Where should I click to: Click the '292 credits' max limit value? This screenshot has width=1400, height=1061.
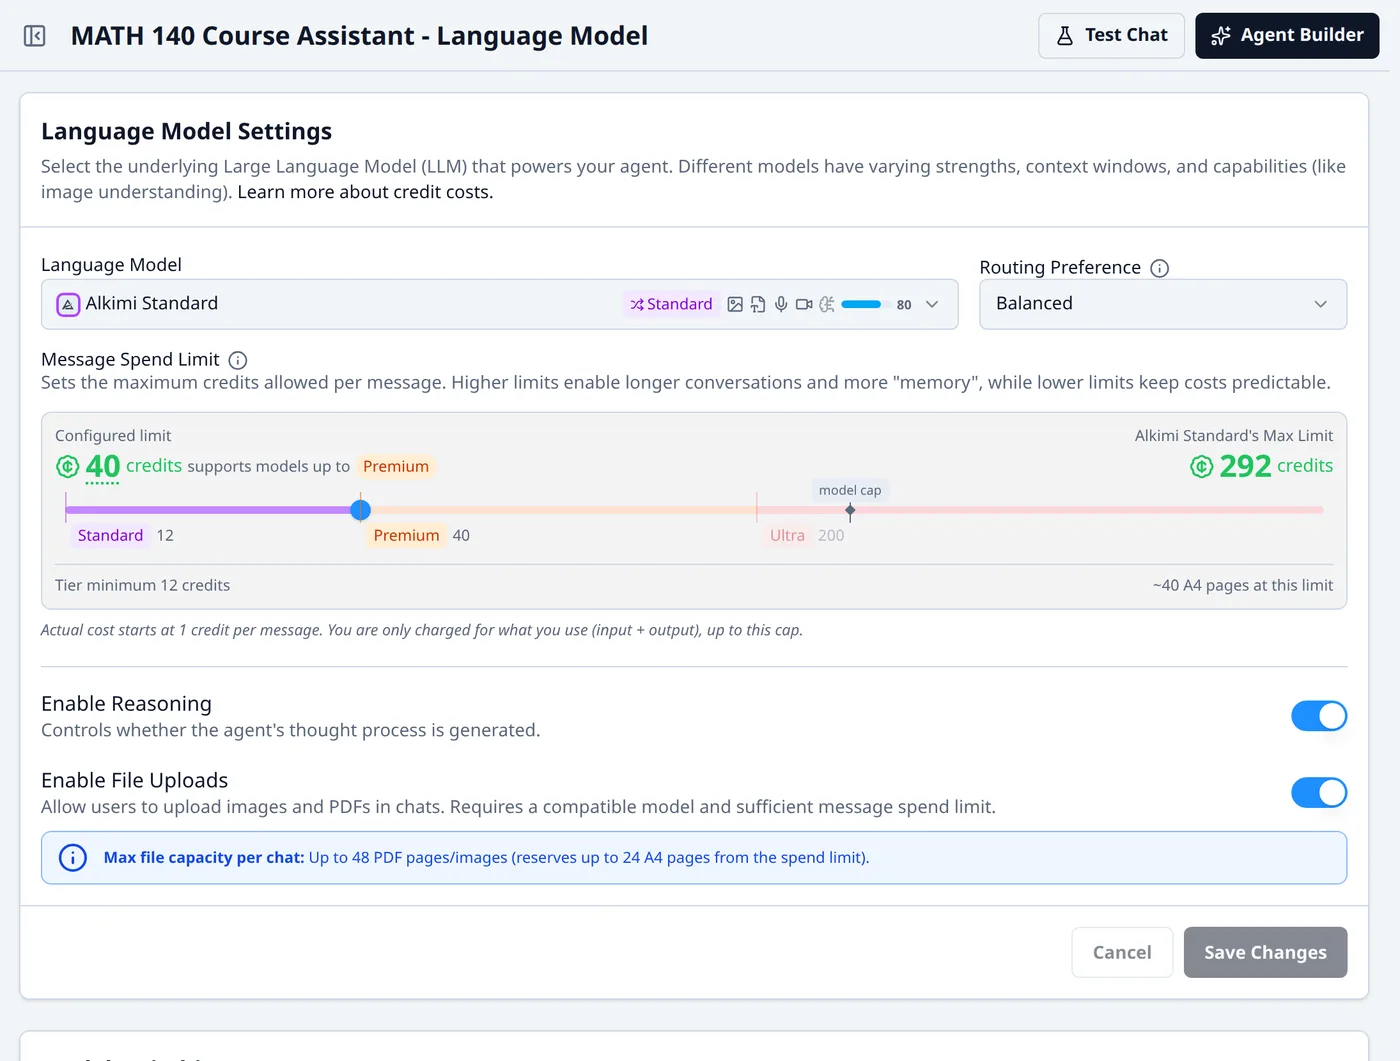[x=1276, y=466]
